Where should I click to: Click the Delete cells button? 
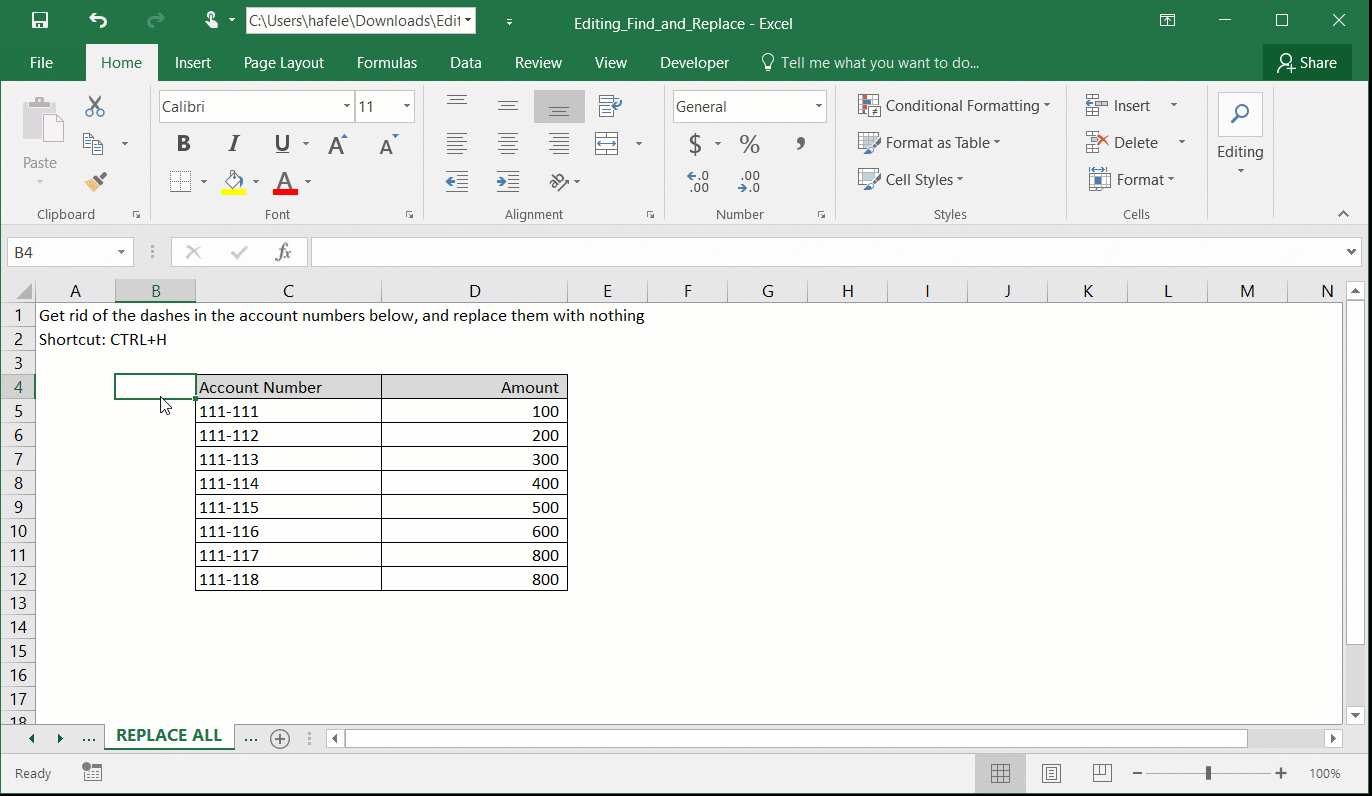point(1122,143)
